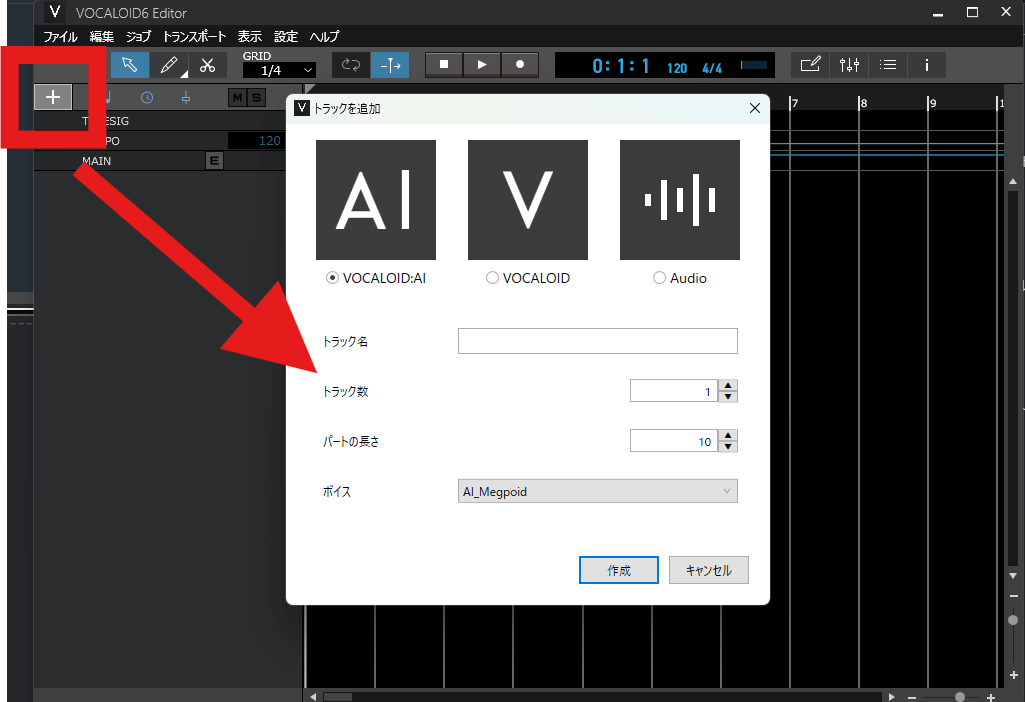Open the トランスポート menu
1025x702 pixels.
point(195,36)
